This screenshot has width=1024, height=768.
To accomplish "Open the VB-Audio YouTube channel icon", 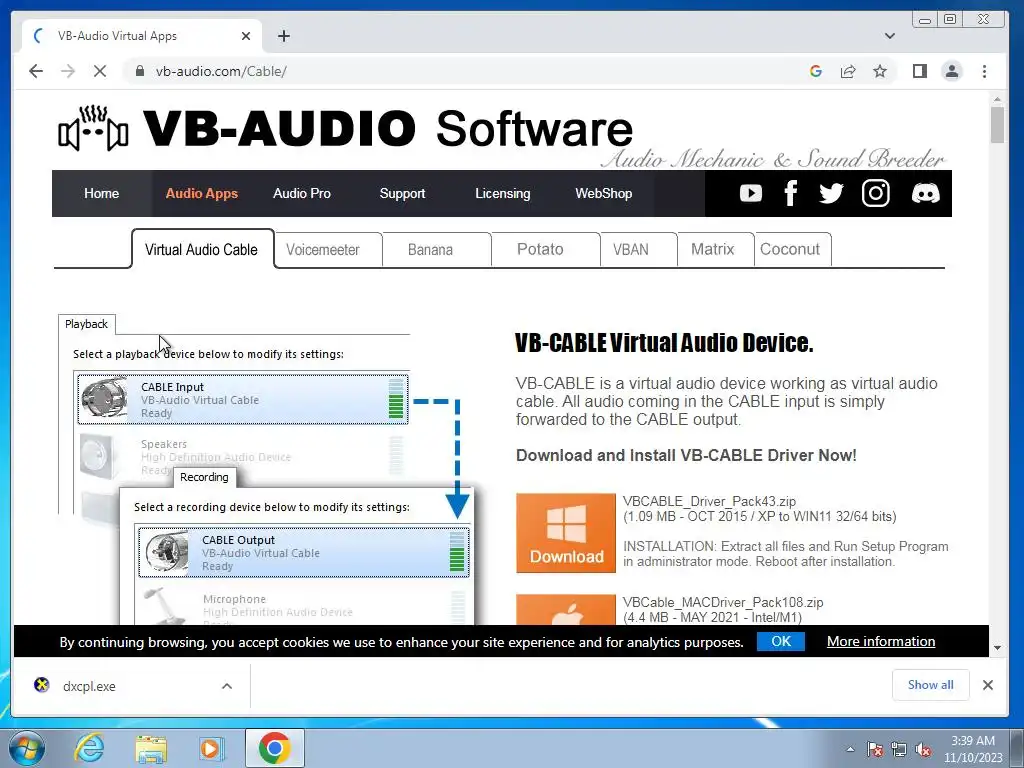I will coord(750,193).
